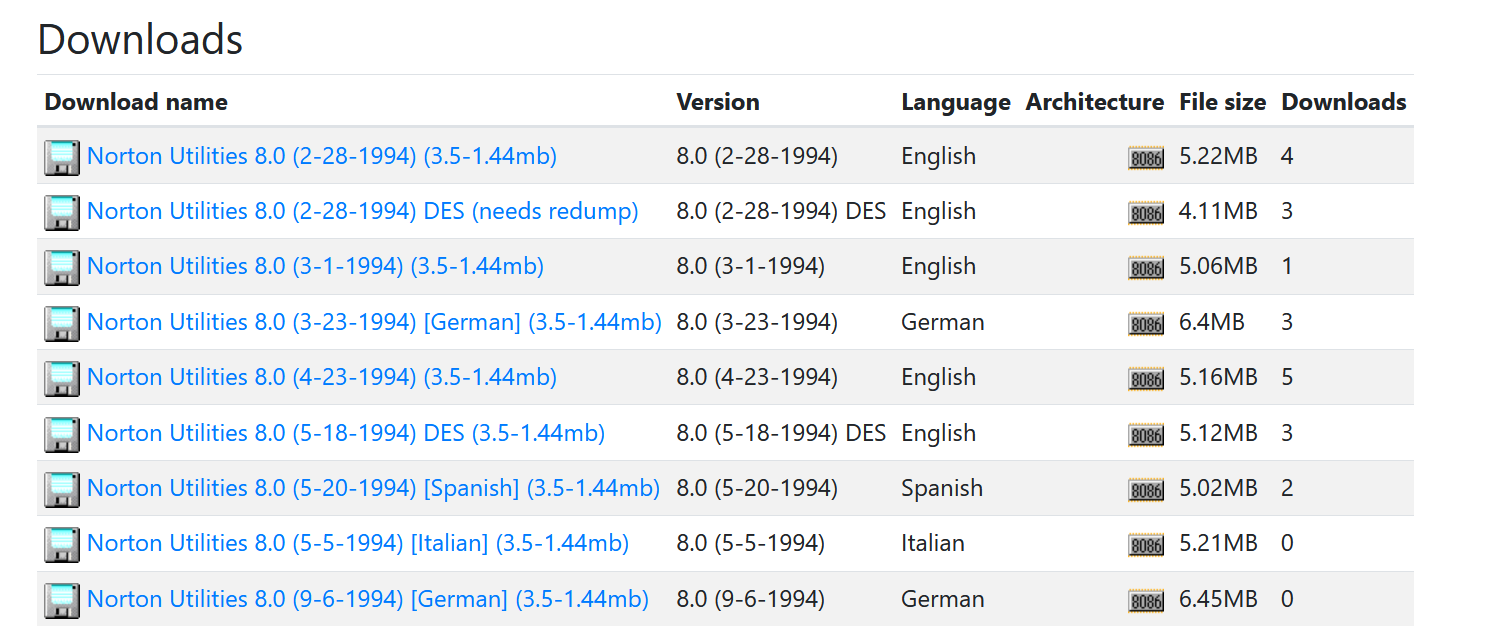Click floppy icon for 3-23-1994 German download
The image size is (1506, 639).
pos(62,323)
